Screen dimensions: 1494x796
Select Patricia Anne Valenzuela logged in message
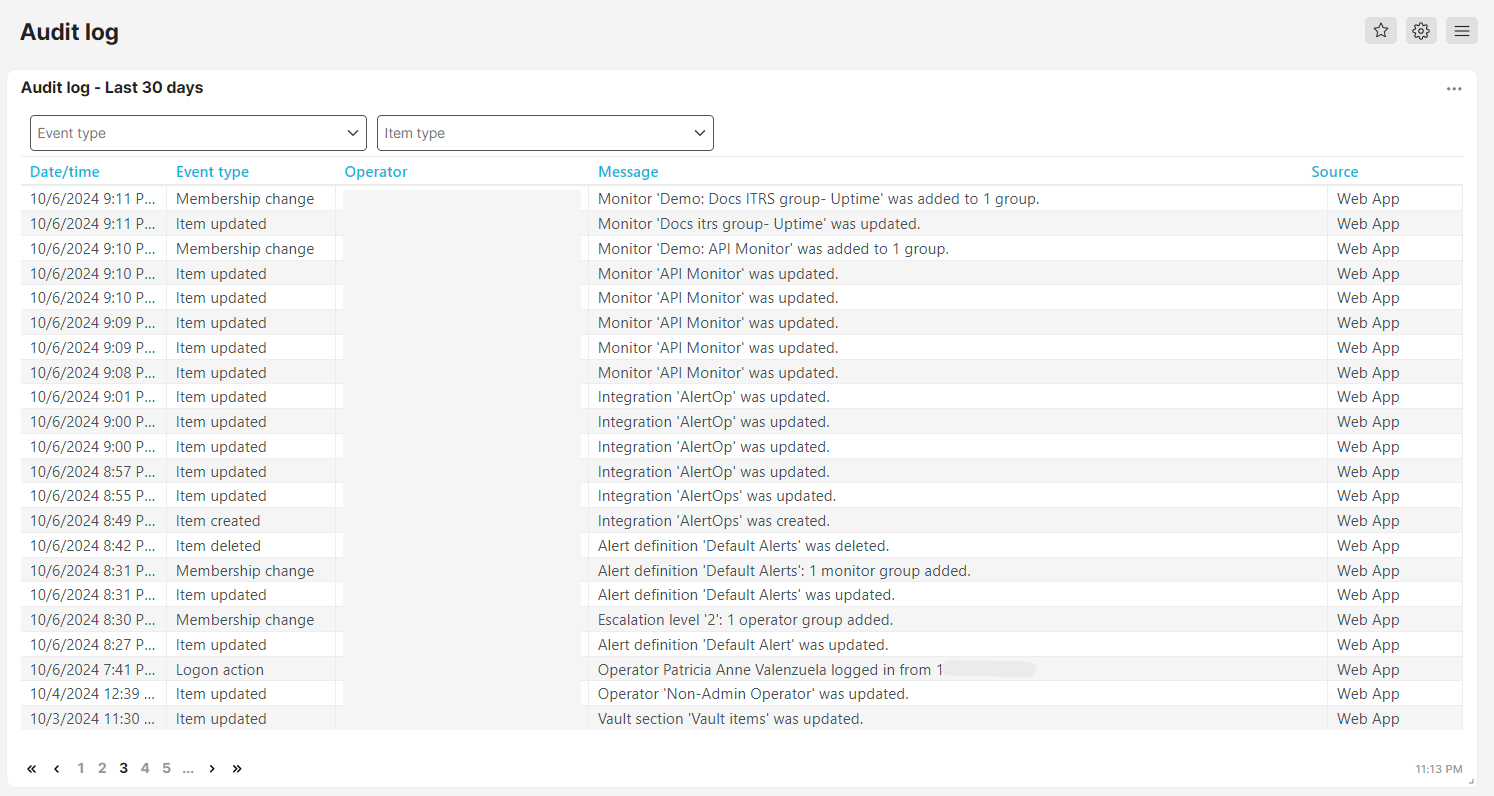[771, 670]
